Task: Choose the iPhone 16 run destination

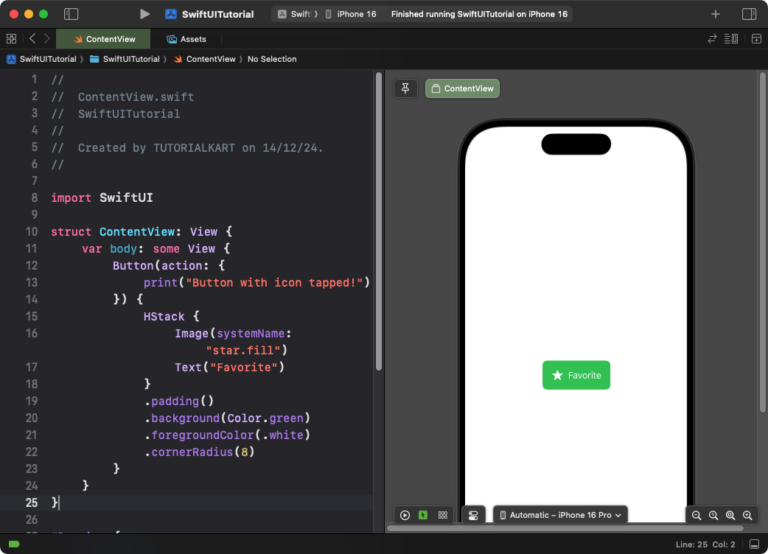Action: [x=351, y=14]
